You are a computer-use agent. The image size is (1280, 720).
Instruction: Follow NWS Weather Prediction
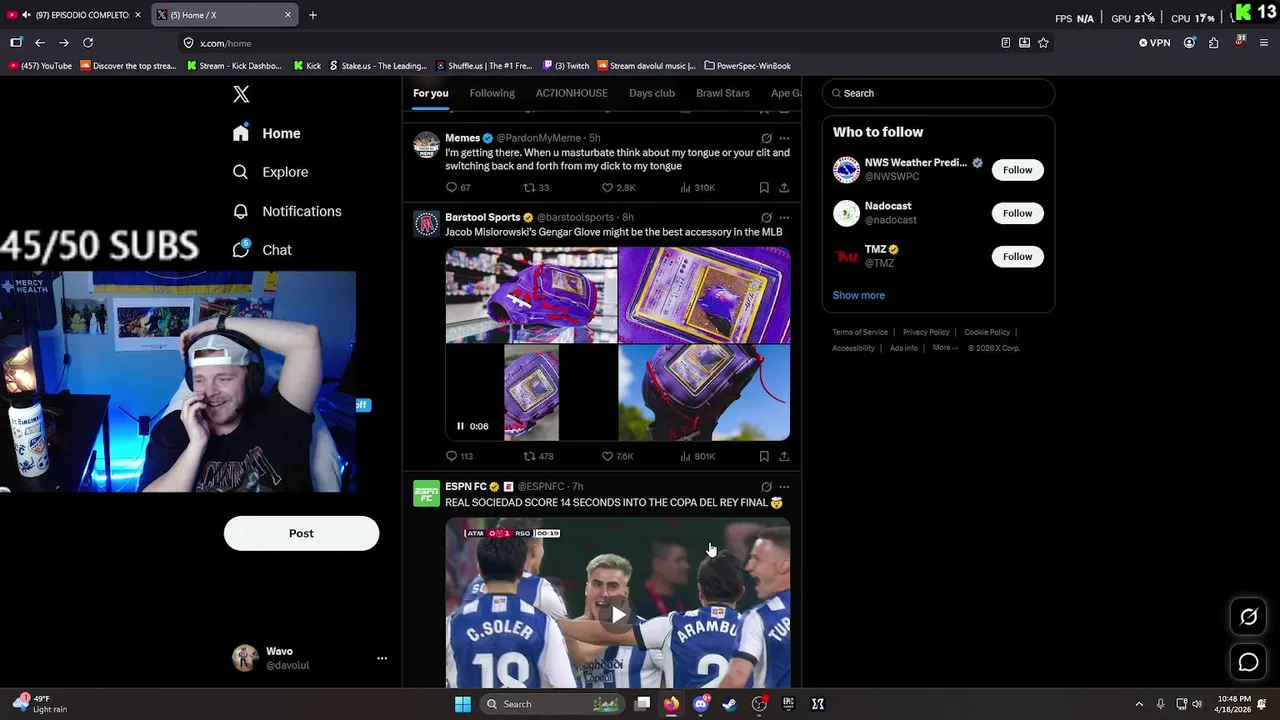coord(1017,170)
